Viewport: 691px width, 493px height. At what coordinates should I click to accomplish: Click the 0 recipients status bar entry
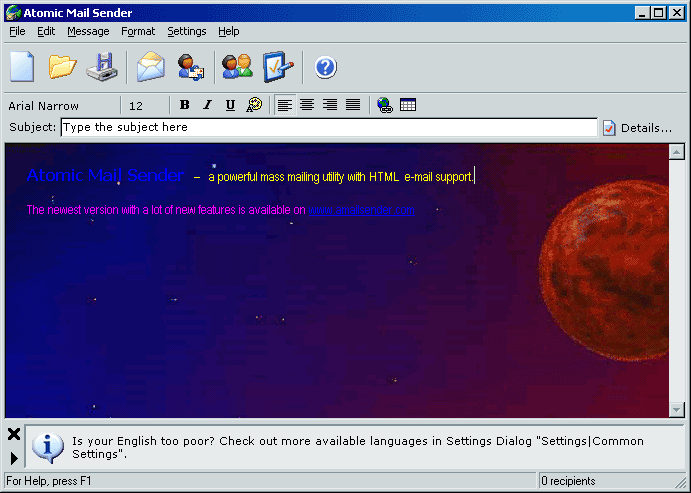pos(568,481)
